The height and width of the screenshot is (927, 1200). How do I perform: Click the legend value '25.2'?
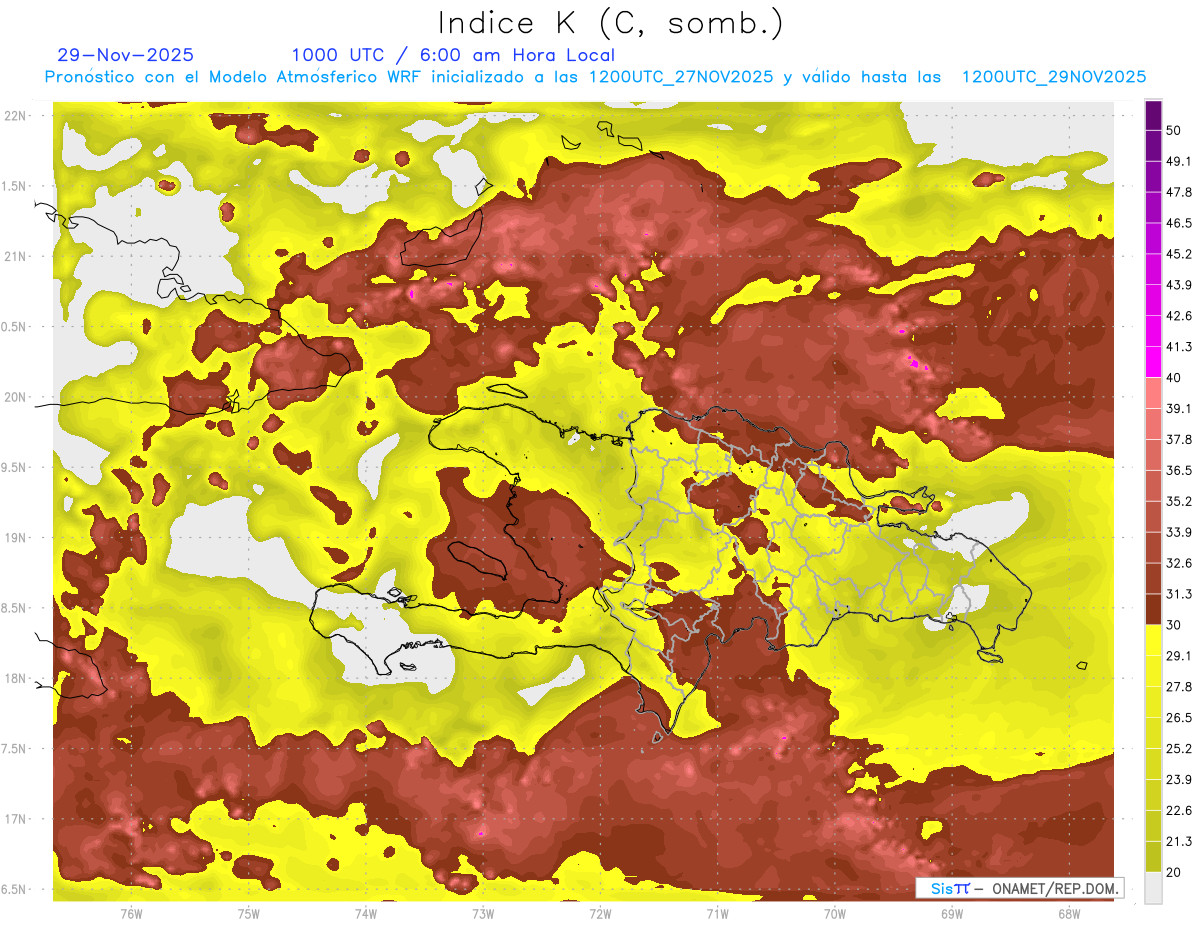coord(1178,749)
